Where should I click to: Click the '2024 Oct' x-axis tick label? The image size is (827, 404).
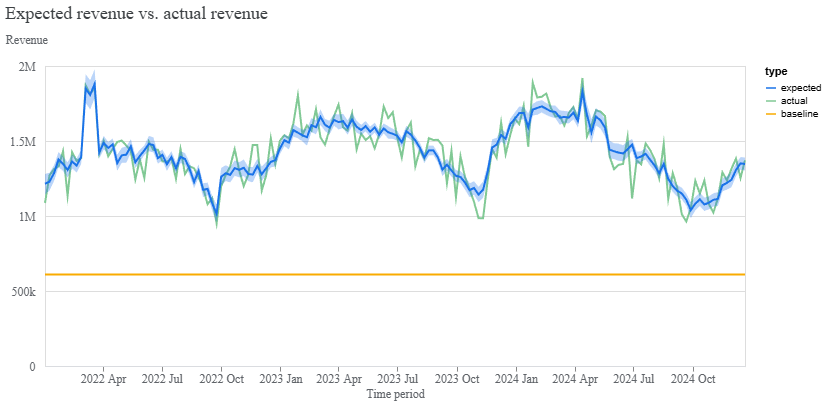(x=692, y=379)
